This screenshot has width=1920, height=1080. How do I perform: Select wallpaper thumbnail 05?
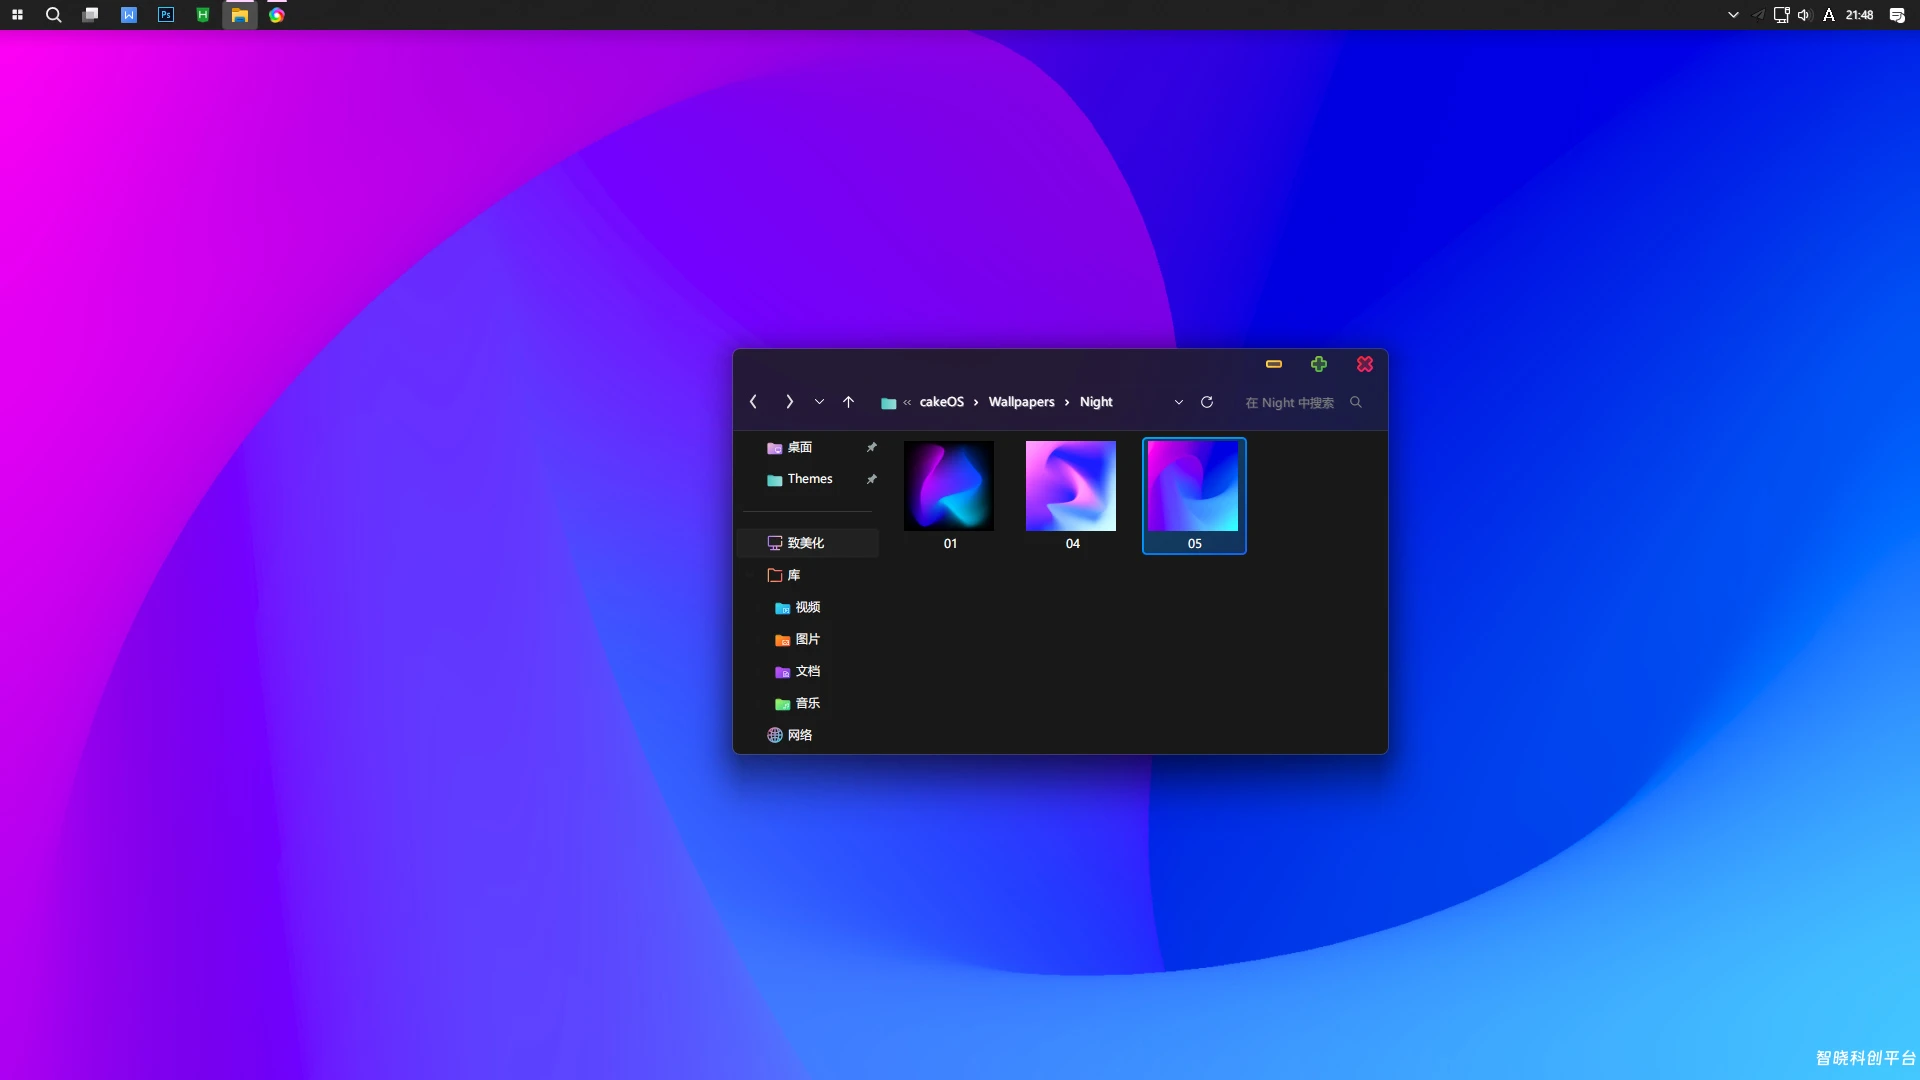point(1194,496)
